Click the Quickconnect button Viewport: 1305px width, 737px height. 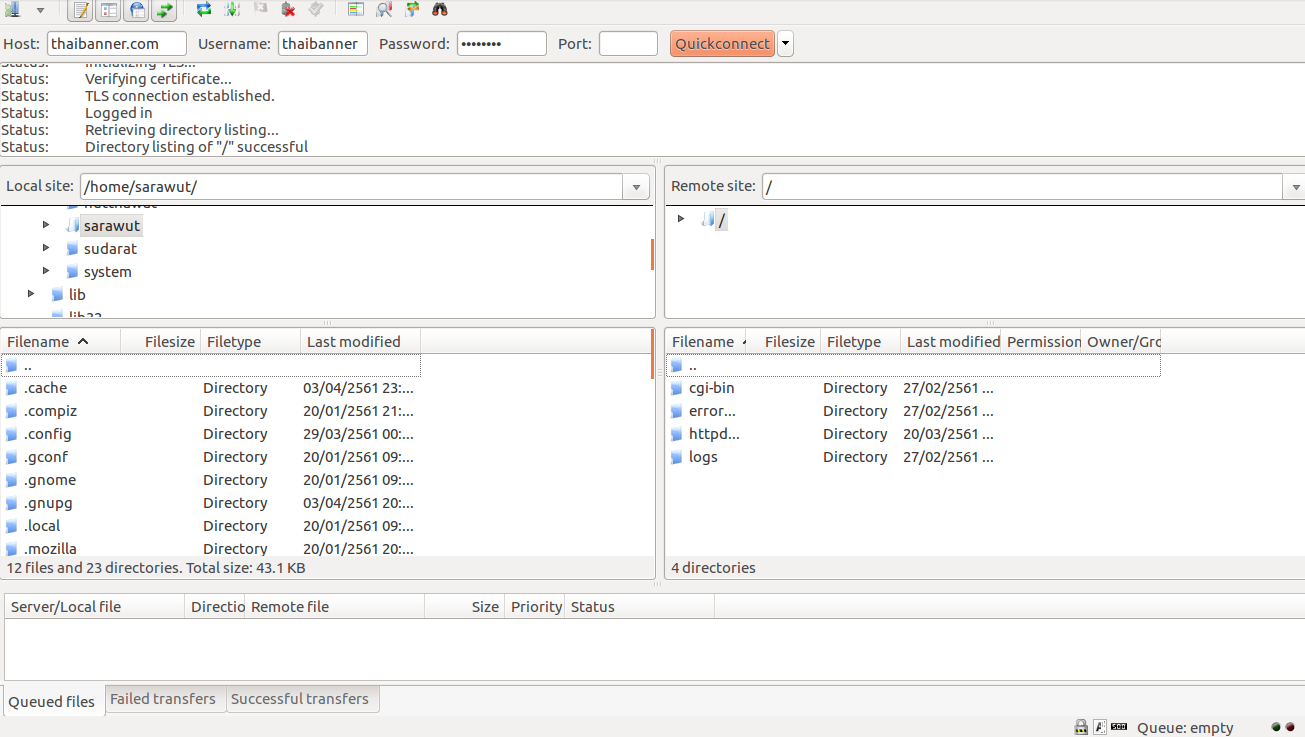[722, 44]
